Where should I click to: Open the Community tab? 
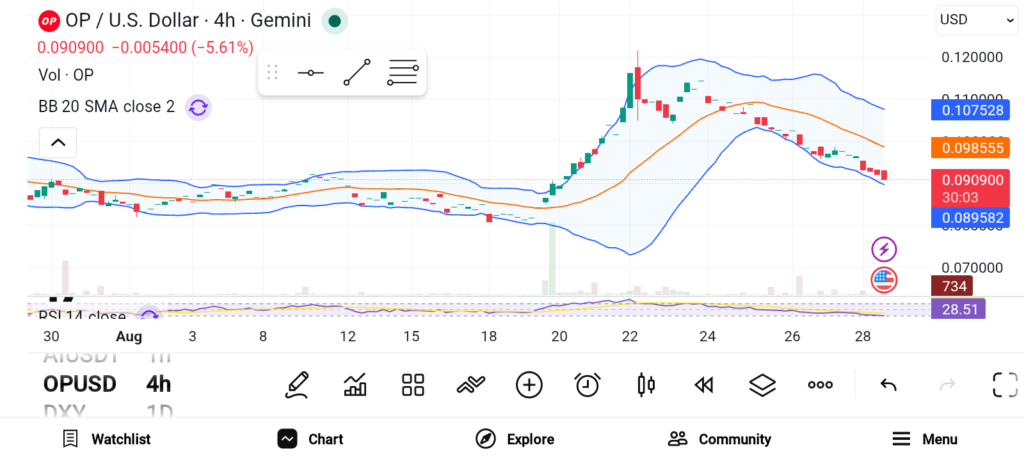pos(719,439)
